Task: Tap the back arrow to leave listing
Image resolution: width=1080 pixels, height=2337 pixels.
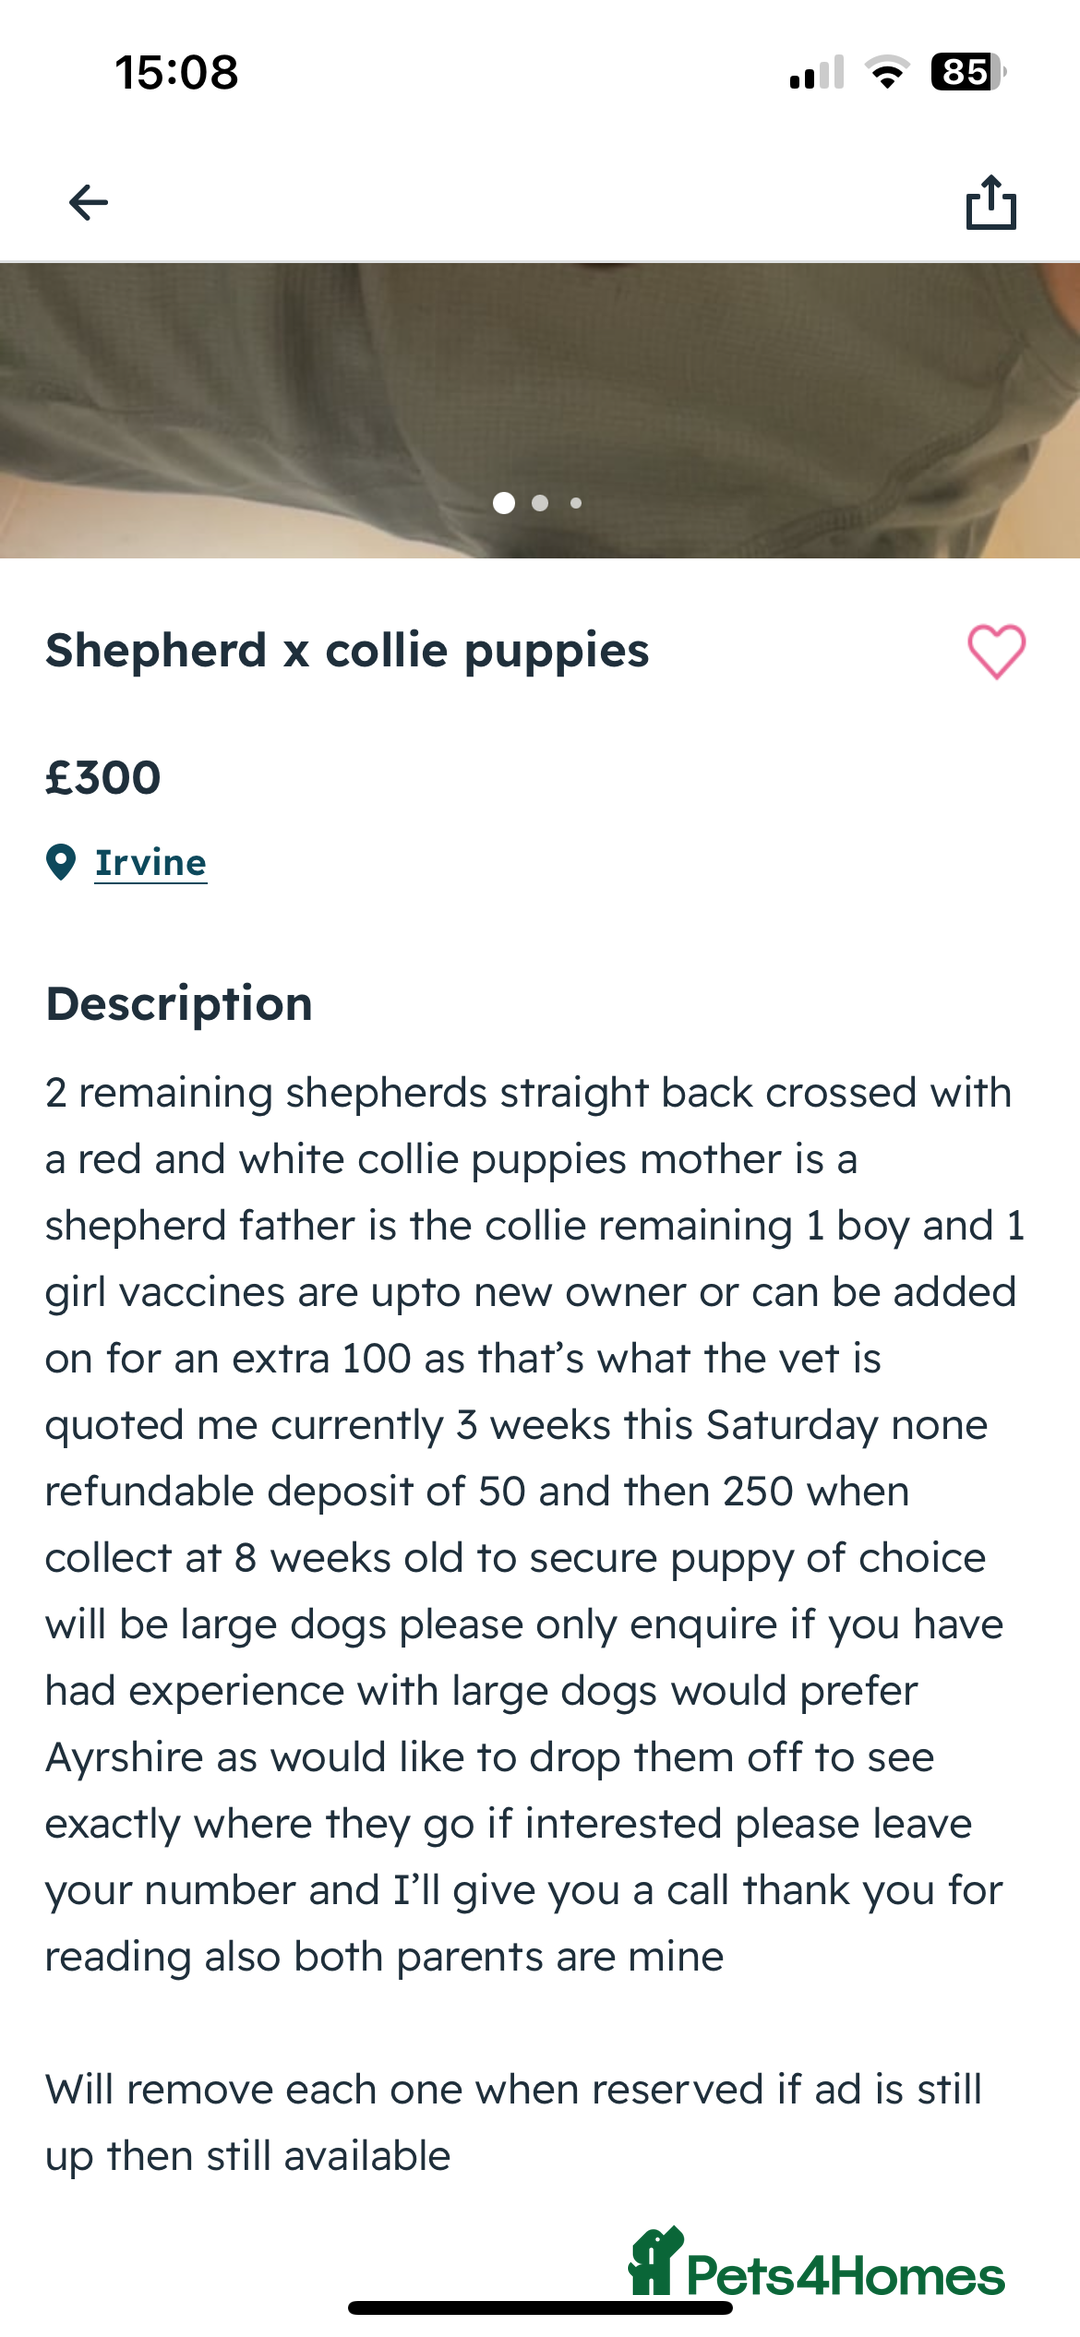Action: click(x=88, y=202)
